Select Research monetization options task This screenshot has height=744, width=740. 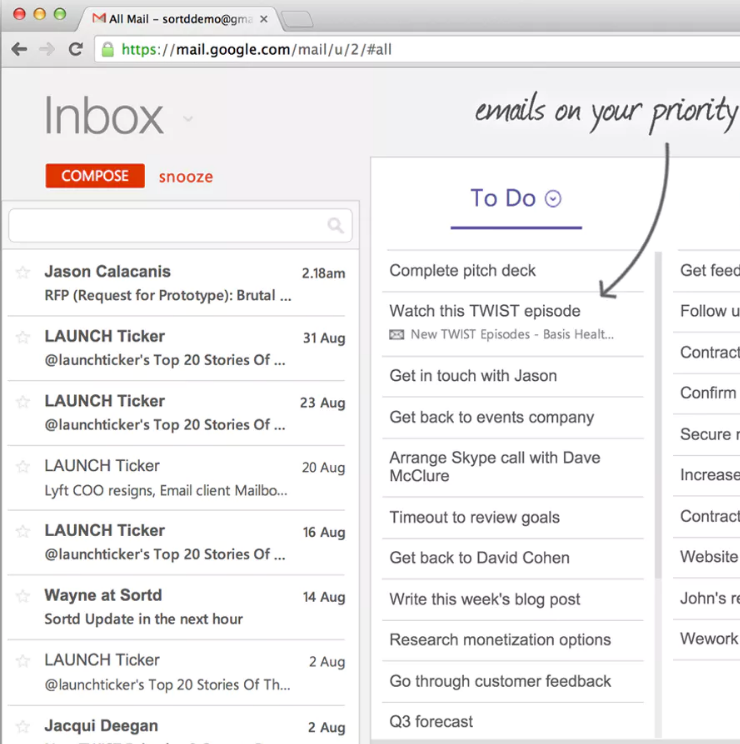point(513,640)
